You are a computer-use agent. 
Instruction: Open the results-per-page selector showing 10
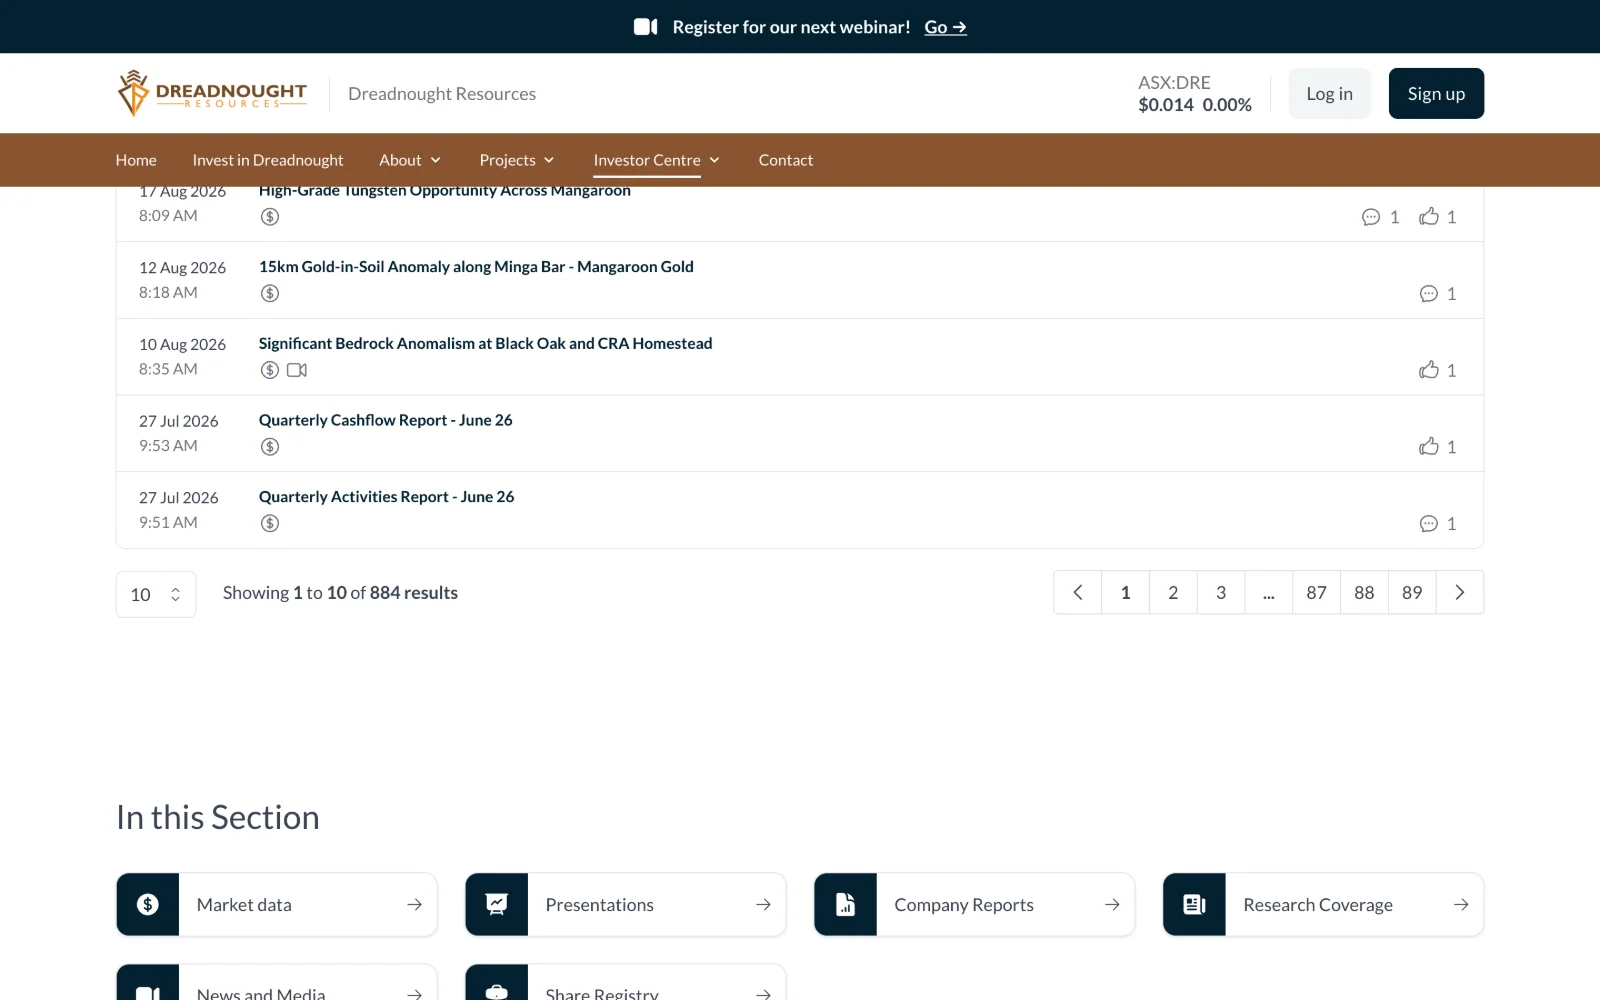pyautogui.click(x=156, y=594)
